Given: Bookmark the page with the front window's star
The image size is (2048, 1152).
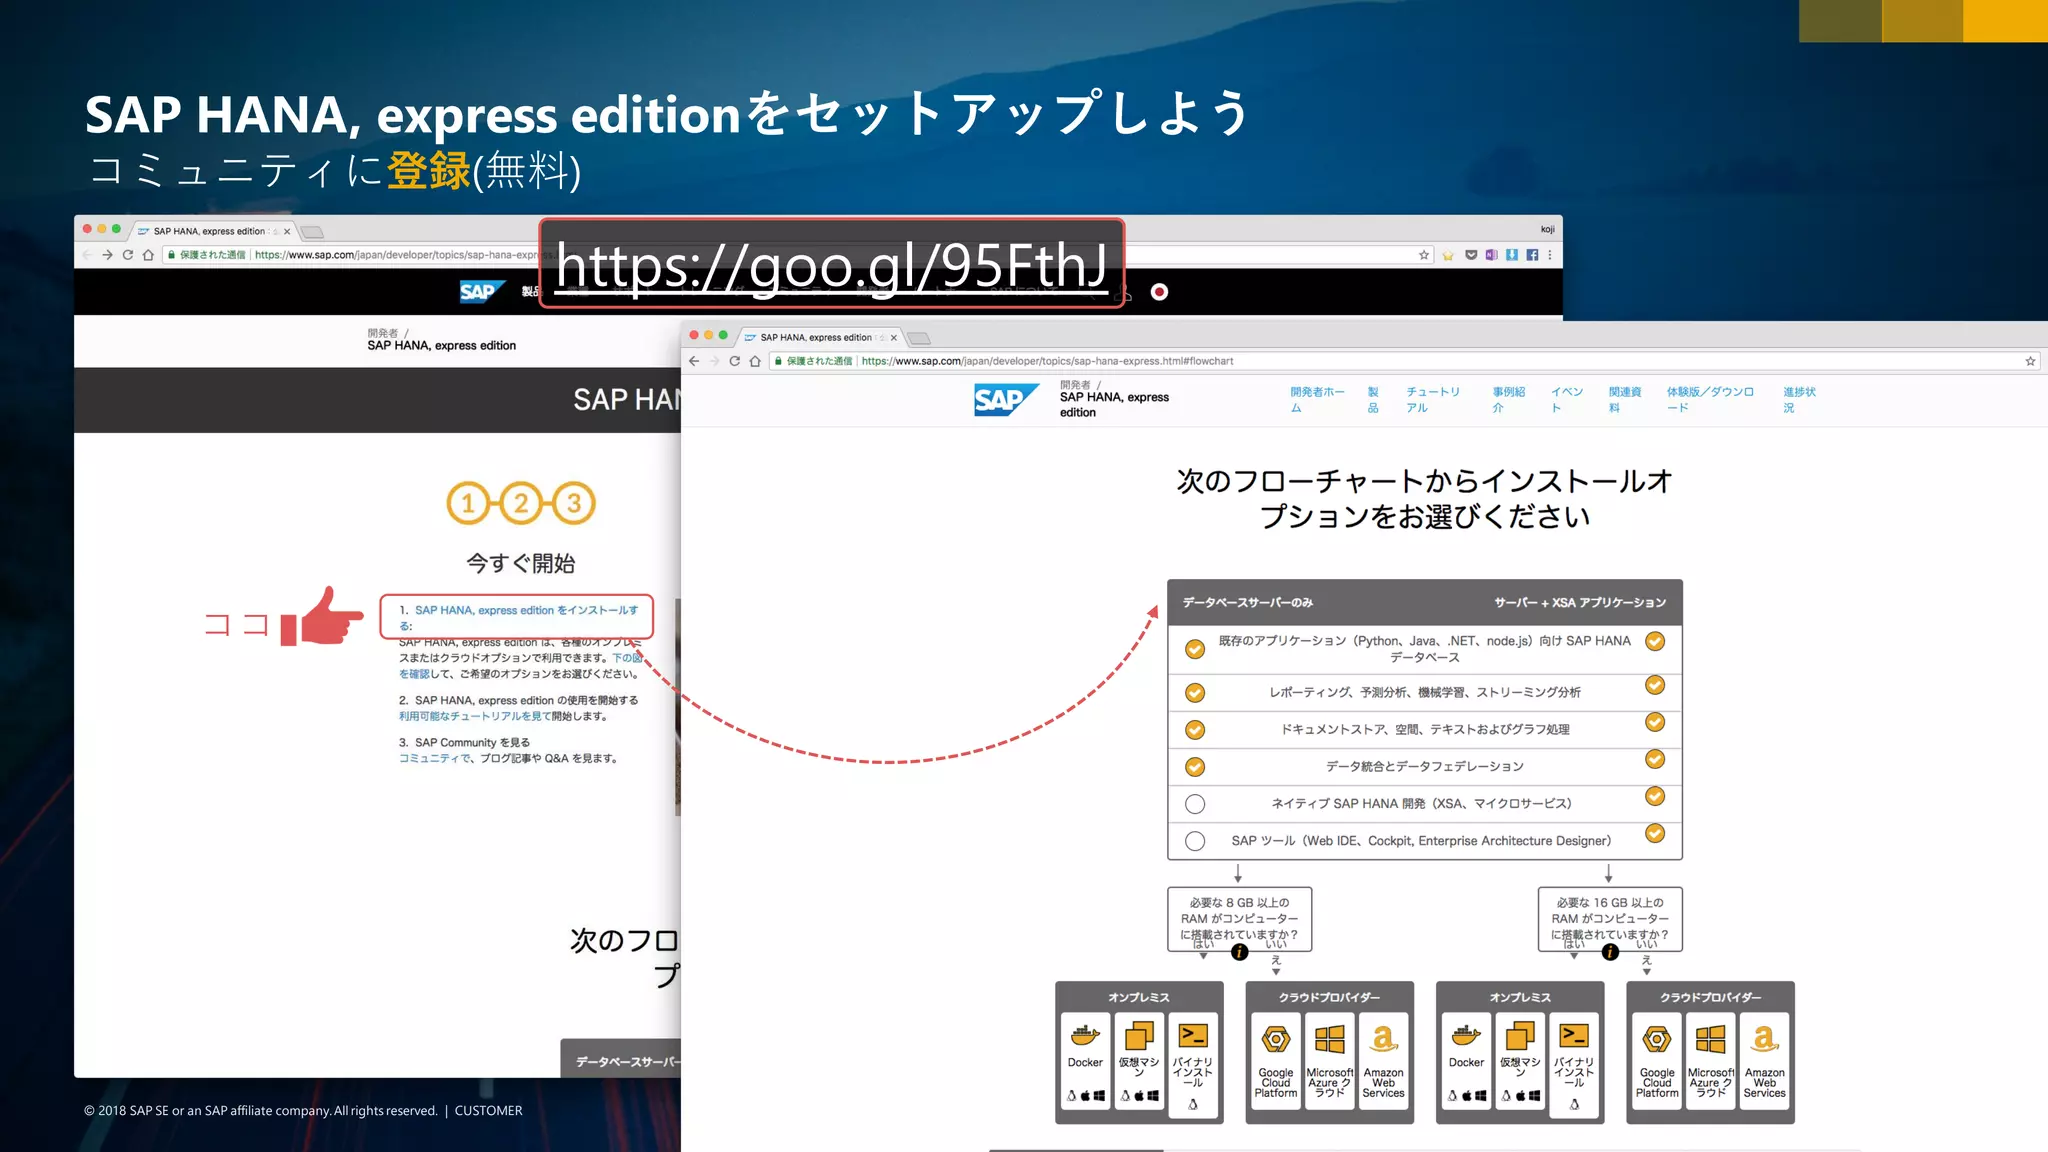Looking at the screenshot, I should pos(2030,361).
